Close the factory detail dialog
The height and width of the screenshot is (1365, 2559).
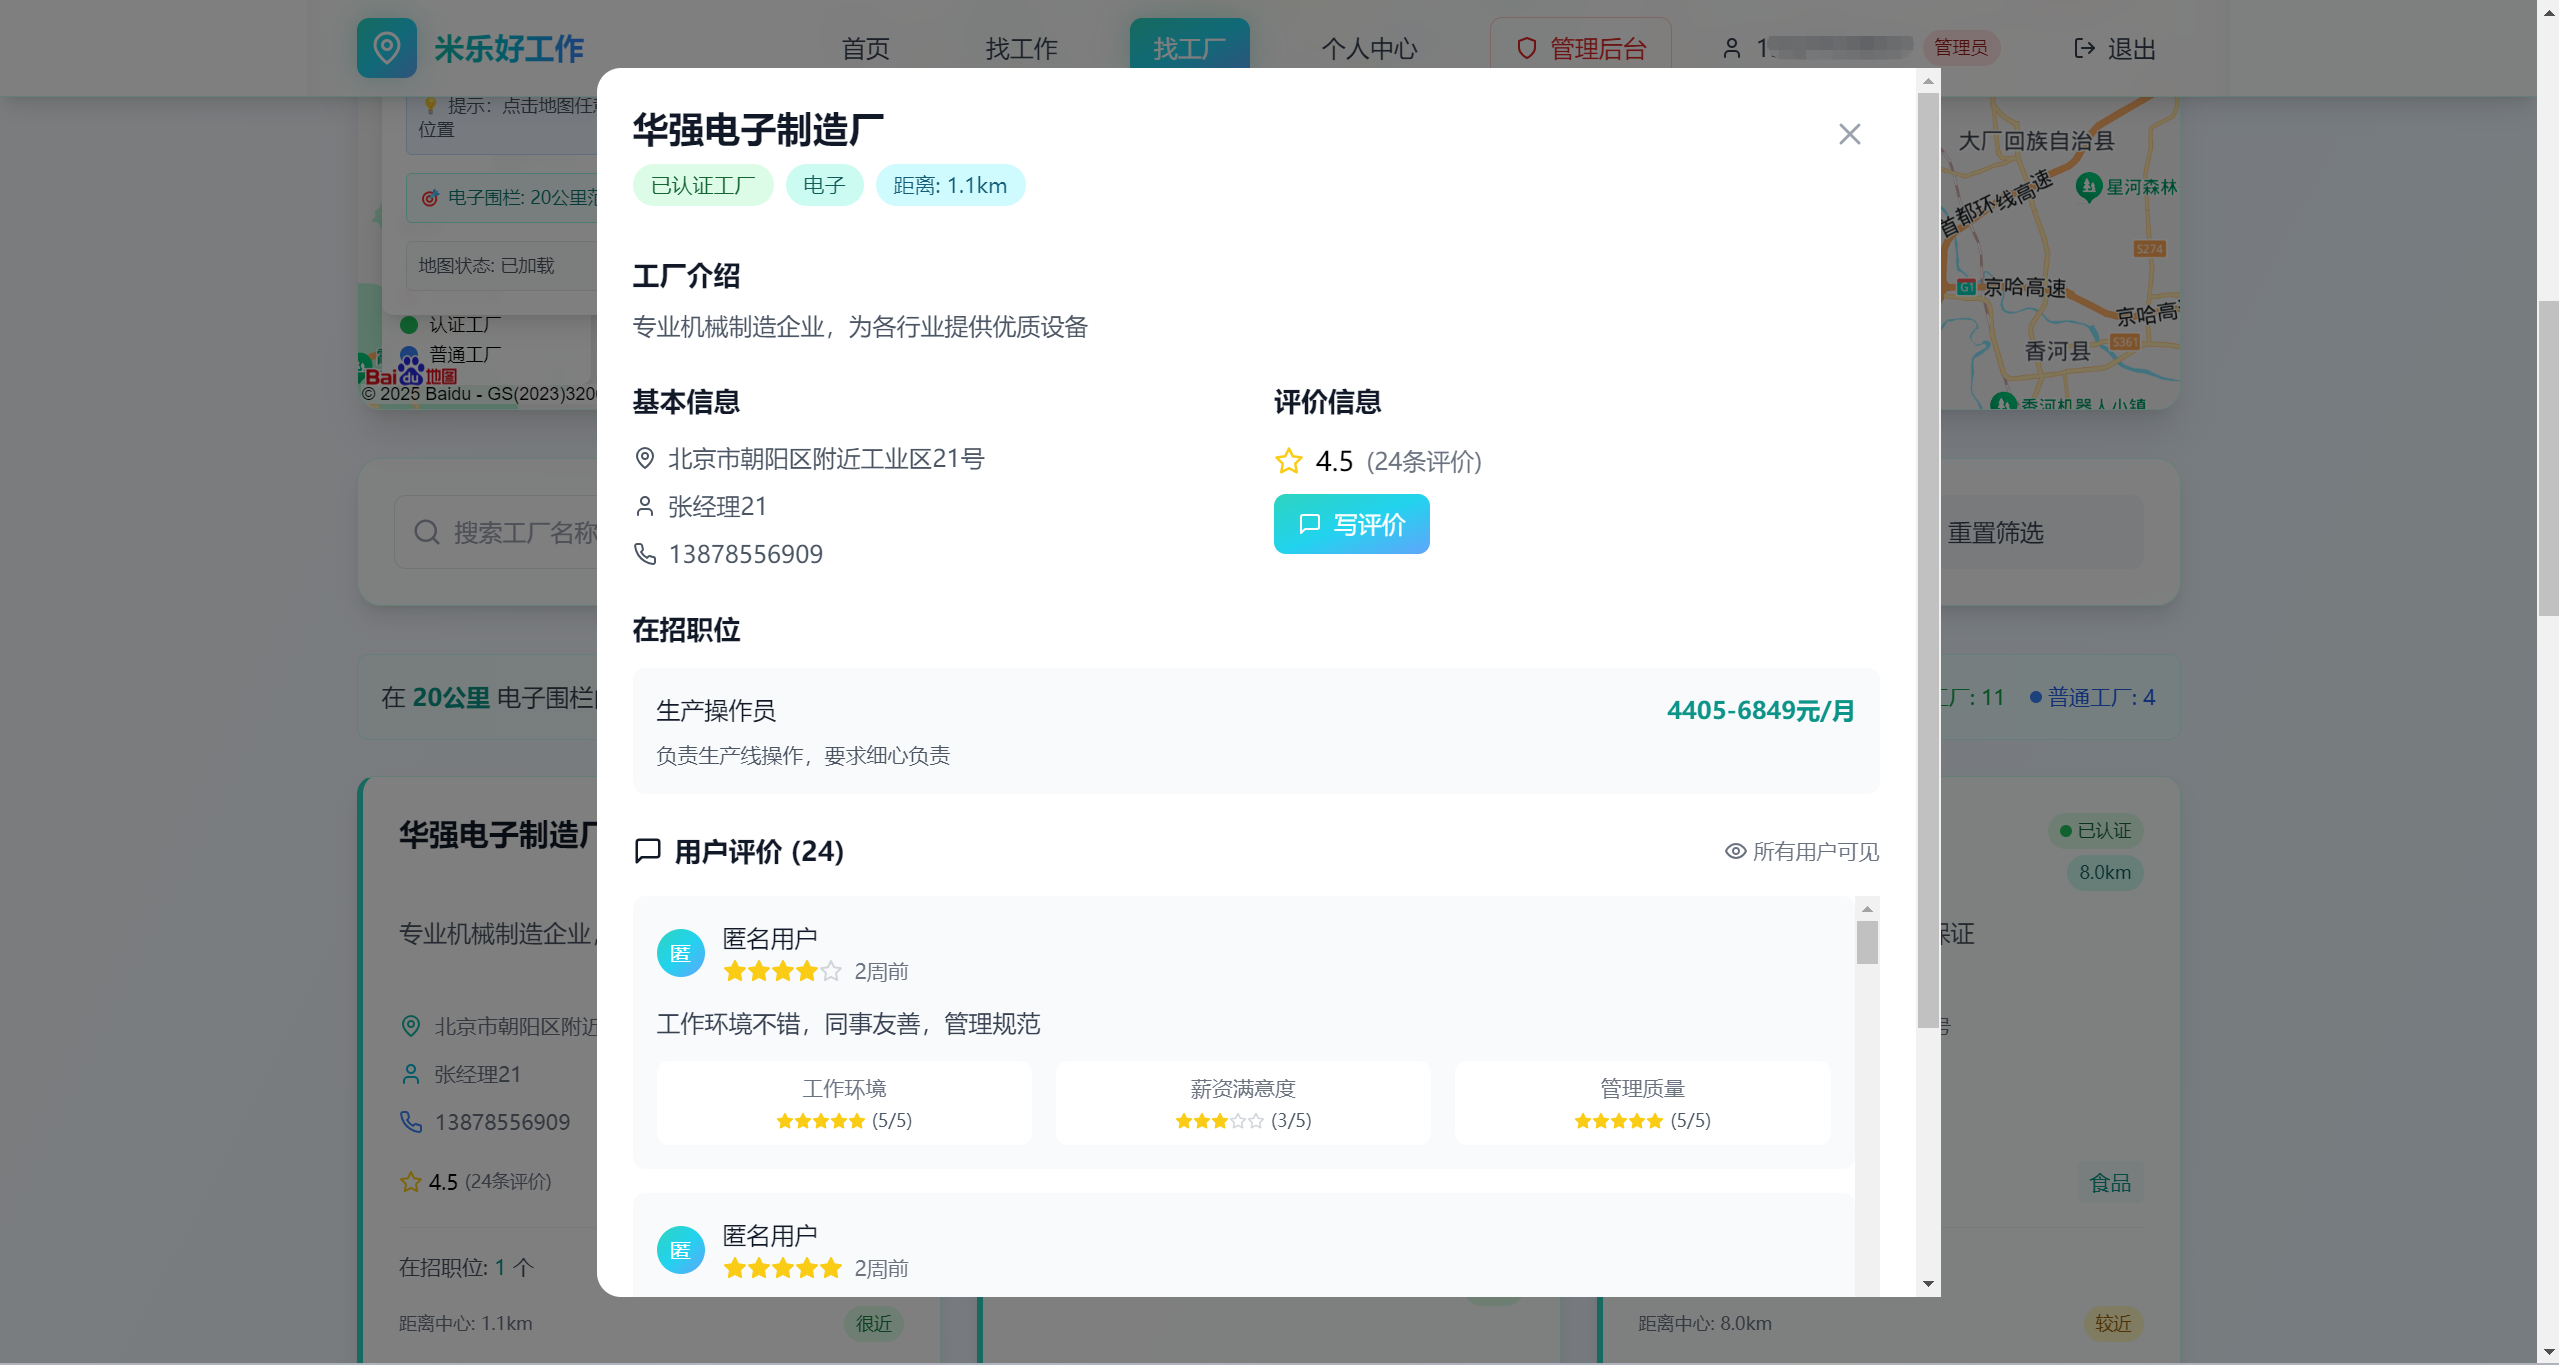(x=1849, y=134)
